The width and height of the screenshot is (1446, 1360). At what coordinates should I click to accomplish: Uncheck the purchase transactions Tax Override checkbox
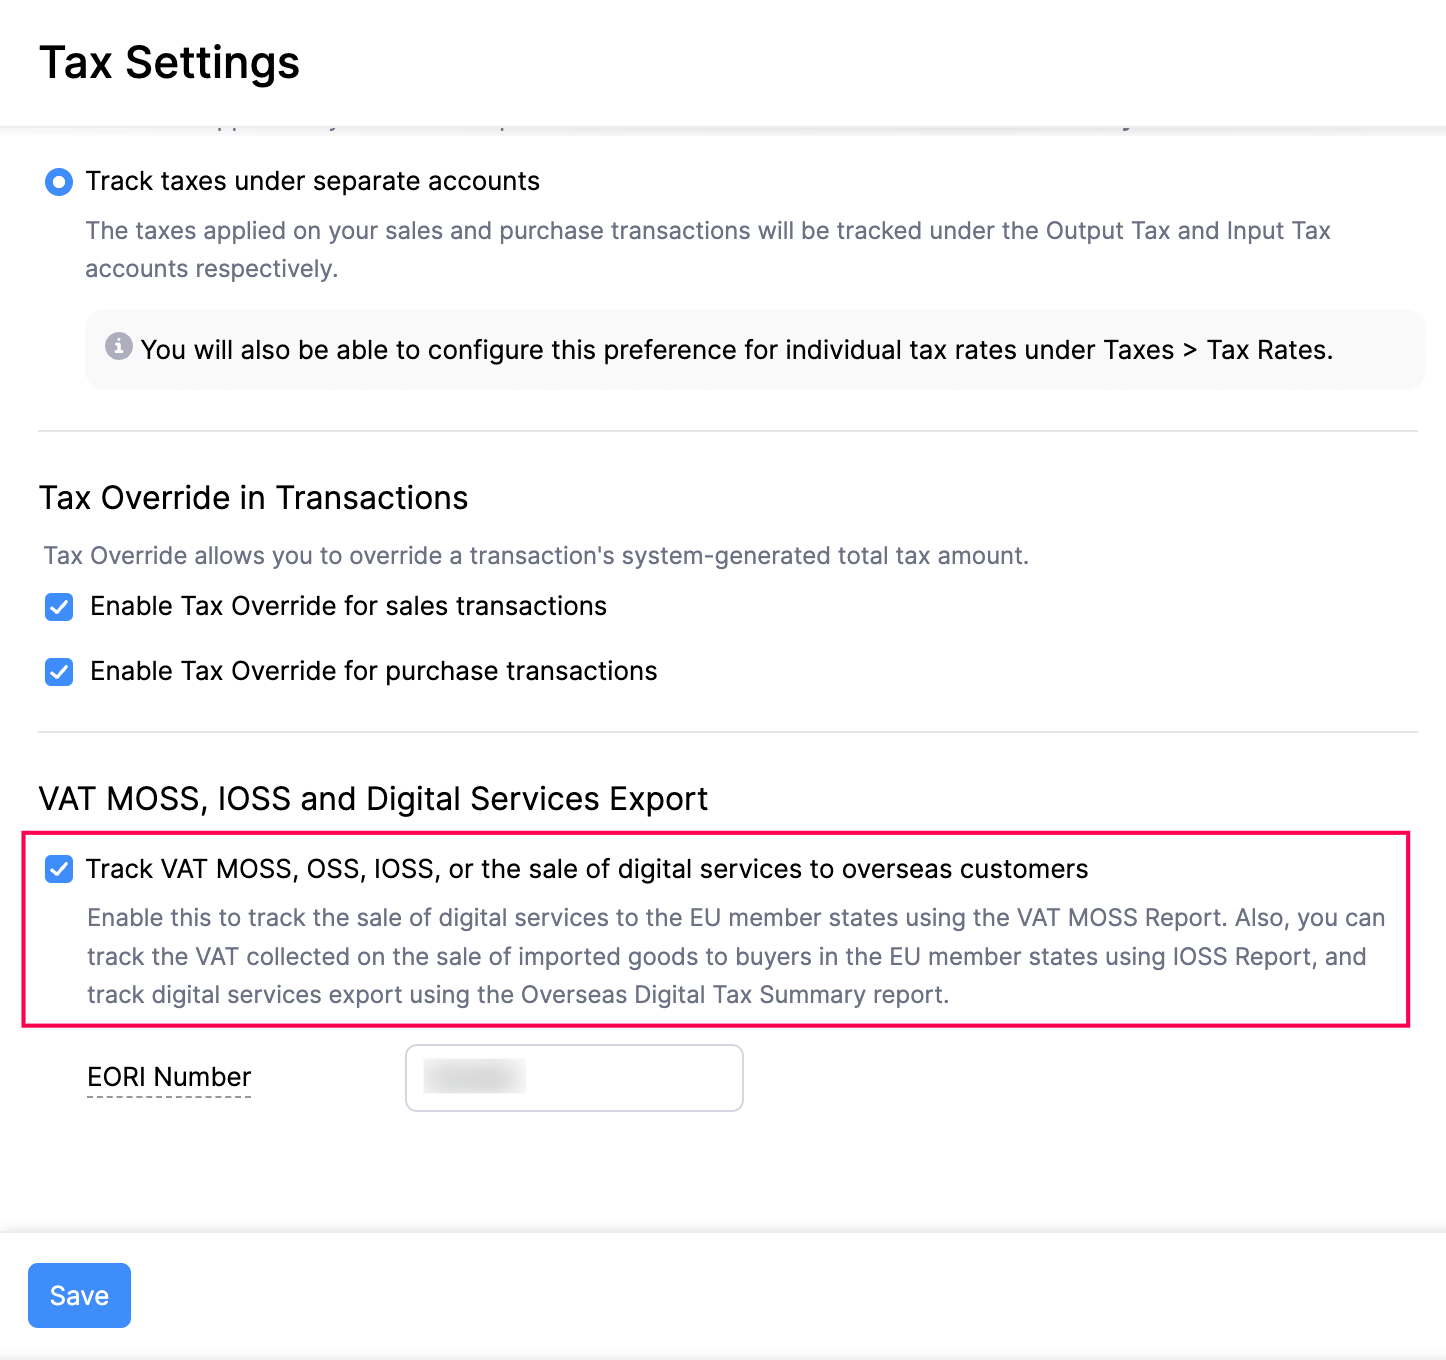[59, 672]
